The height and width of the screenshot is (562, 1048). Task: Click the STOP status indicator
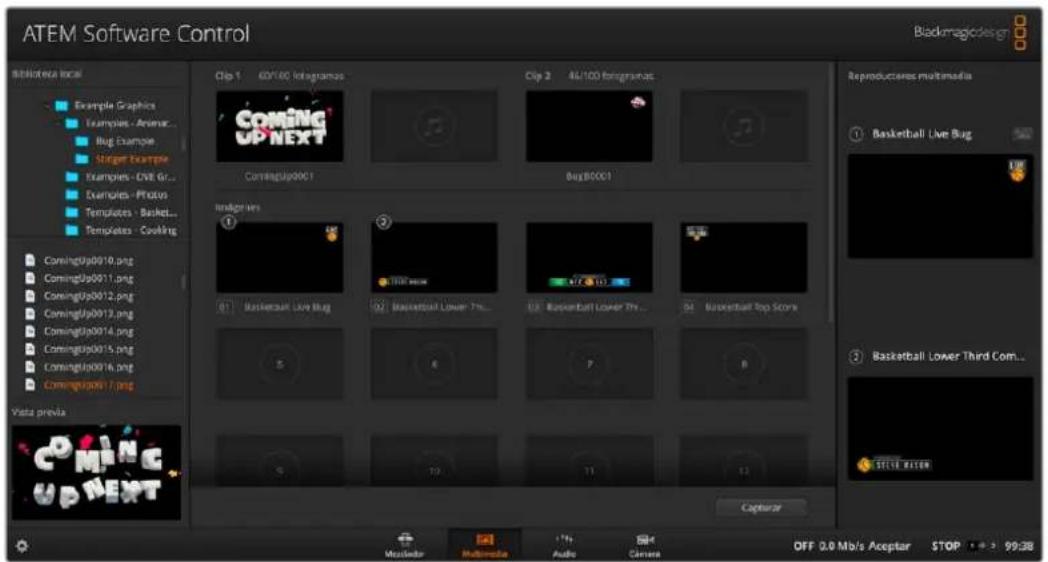click(x=946, y=546)
